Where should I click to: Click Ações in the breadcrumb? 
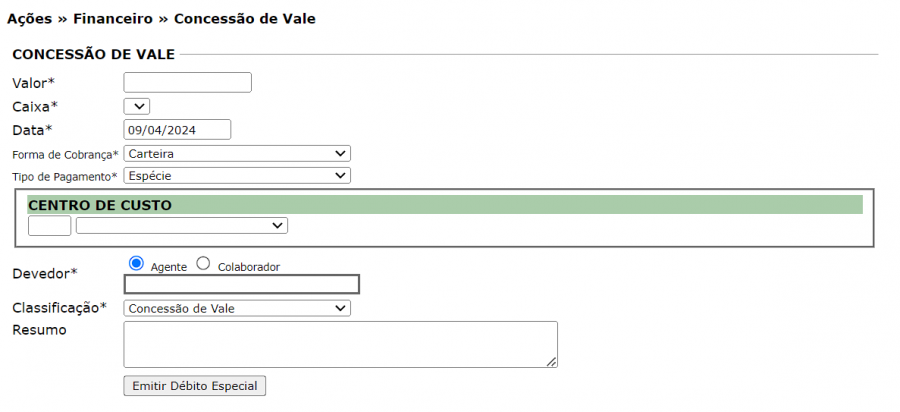coord(29,19)
